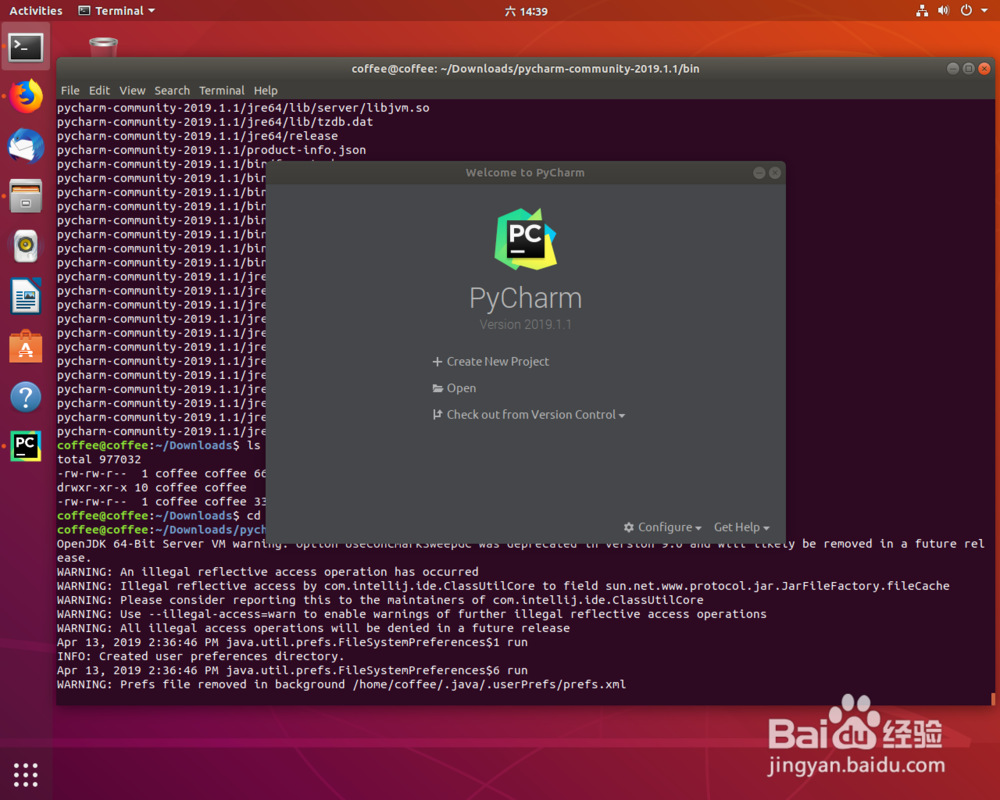The height and width of the screenshot is (800, 1000).
Task: Open the Terminal app menu in top bar
Action: click(117, 11)
